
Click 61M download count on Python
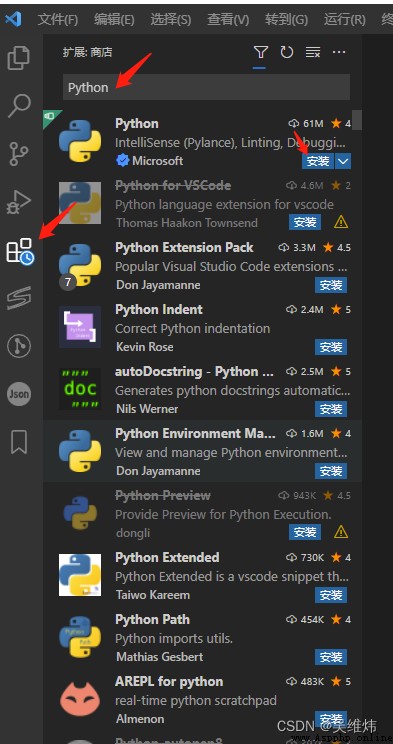(x=306, y=124)
